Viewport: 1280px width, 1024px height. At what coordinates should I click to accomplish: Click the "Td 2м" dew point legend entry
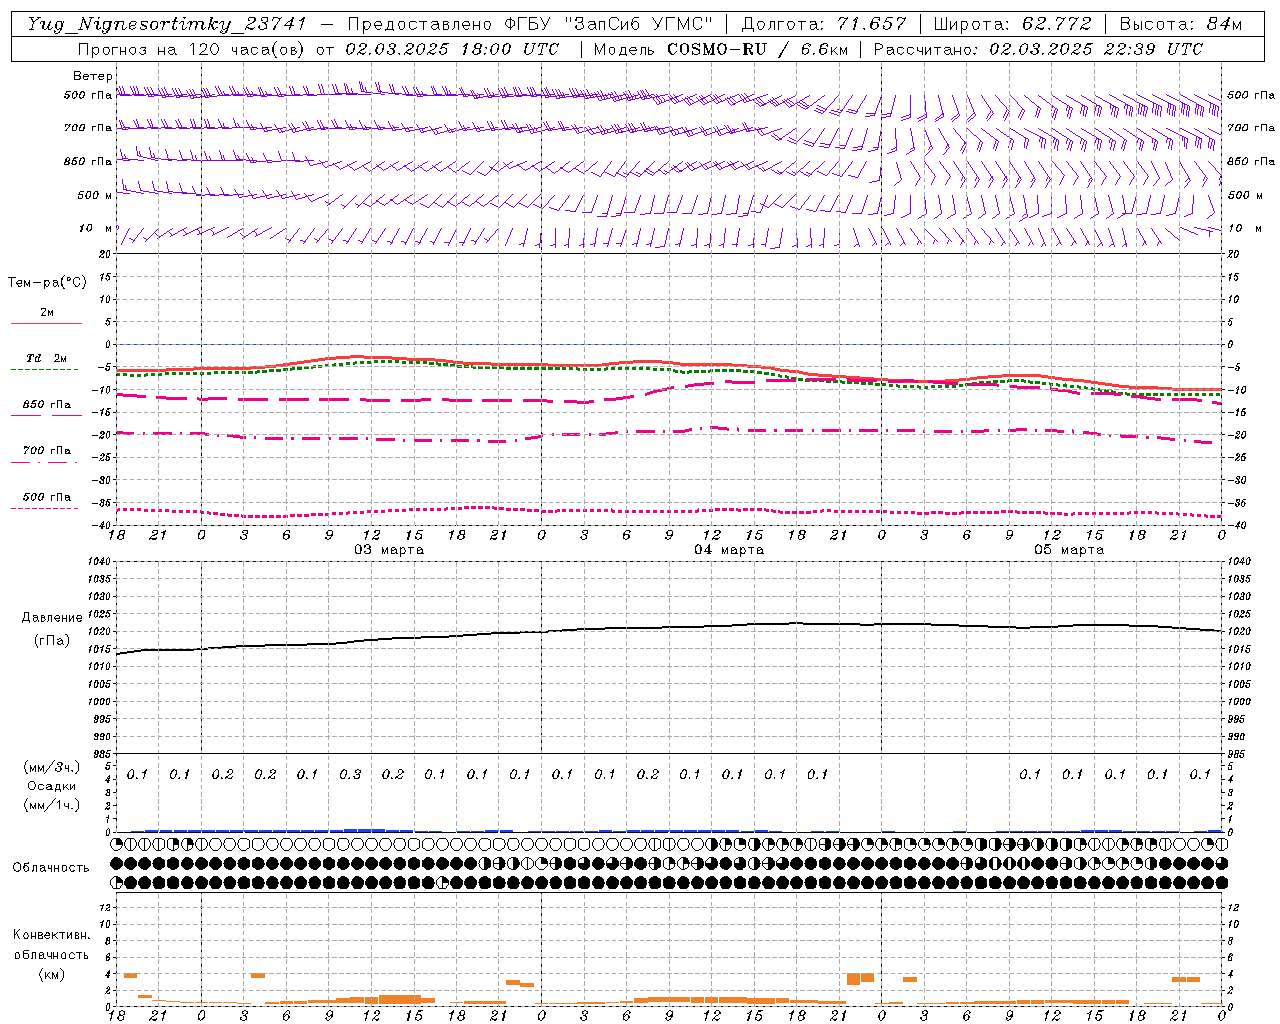[x=47, y=358]
